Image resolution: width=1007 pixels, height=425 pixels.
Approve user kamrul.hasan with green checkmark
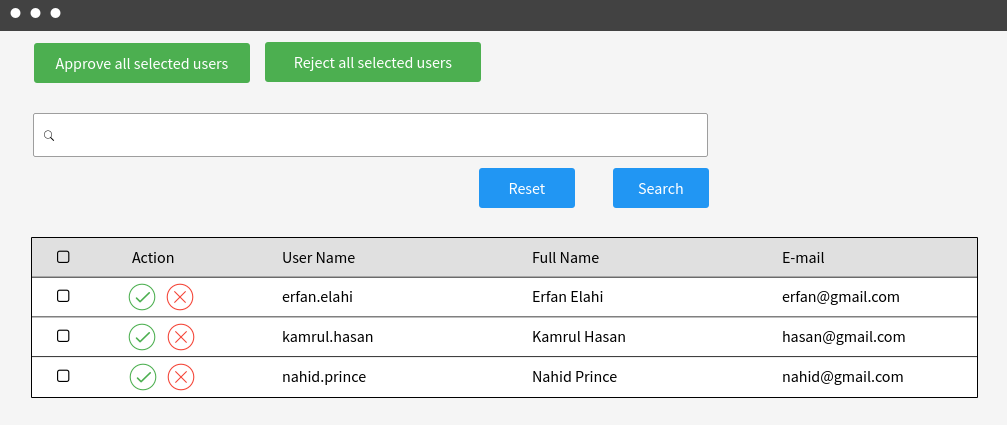coord(142,337)
